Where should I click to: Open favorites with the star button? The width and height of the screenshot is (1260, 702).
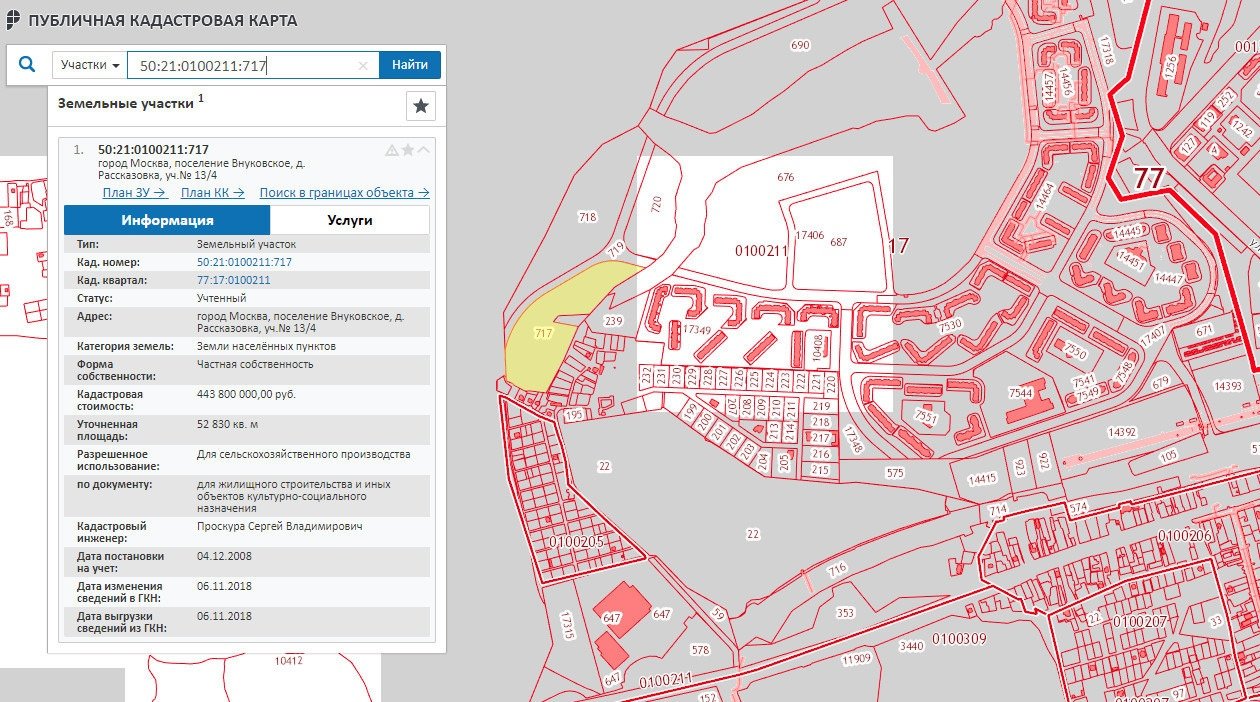[421, 106]
